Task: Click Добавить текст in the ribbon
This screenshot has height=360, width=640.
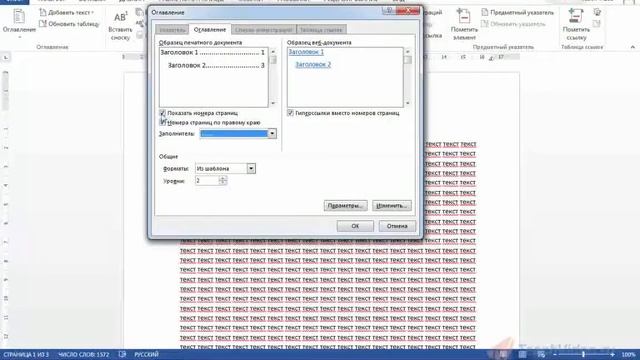Action: (66, 13)
